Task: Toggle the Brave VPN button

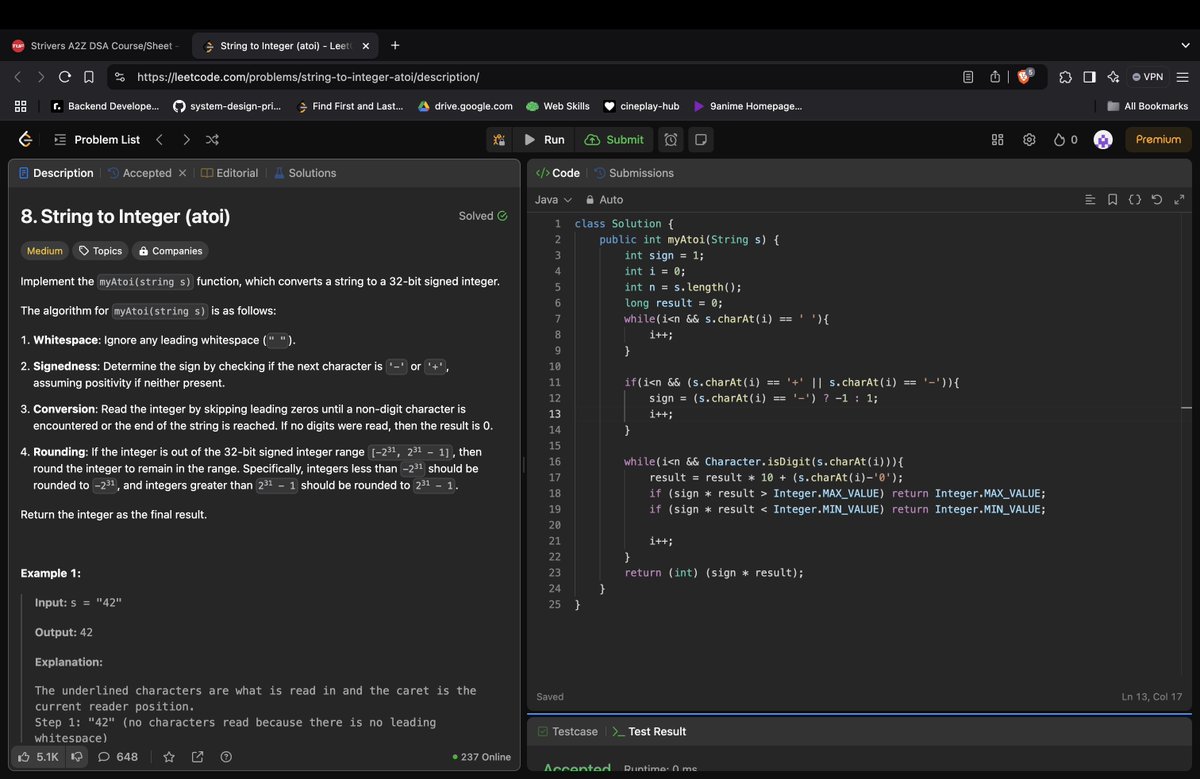Action: (x=1147, y=77)
